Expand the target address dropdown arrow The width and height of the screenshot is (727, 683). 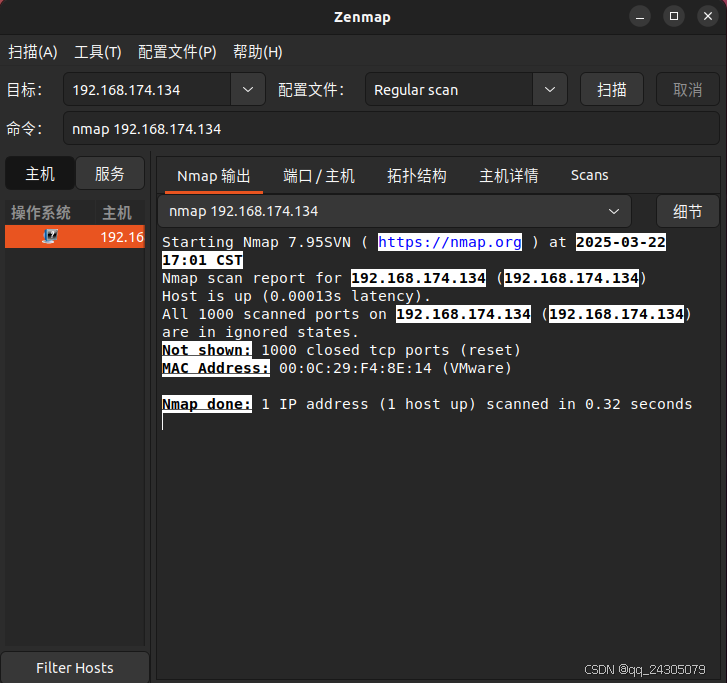pyautogui.click(x=248, y=89)
